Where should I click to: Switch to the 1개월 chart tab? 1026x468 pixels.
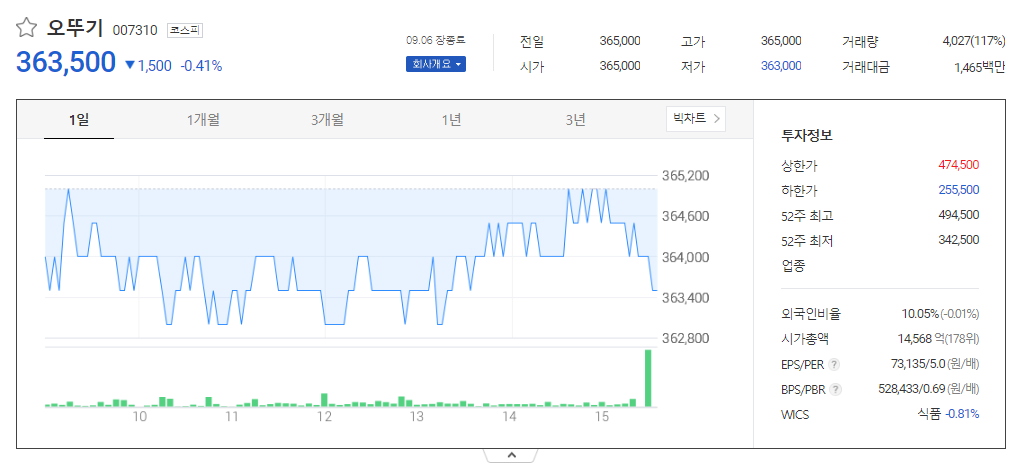coord(203,120)
